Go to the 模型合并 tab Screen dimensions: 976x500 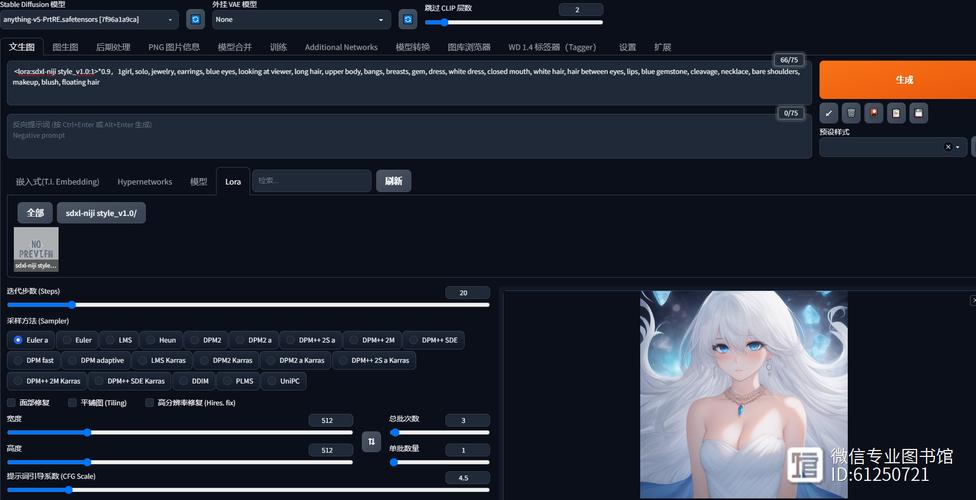(235, 47)
